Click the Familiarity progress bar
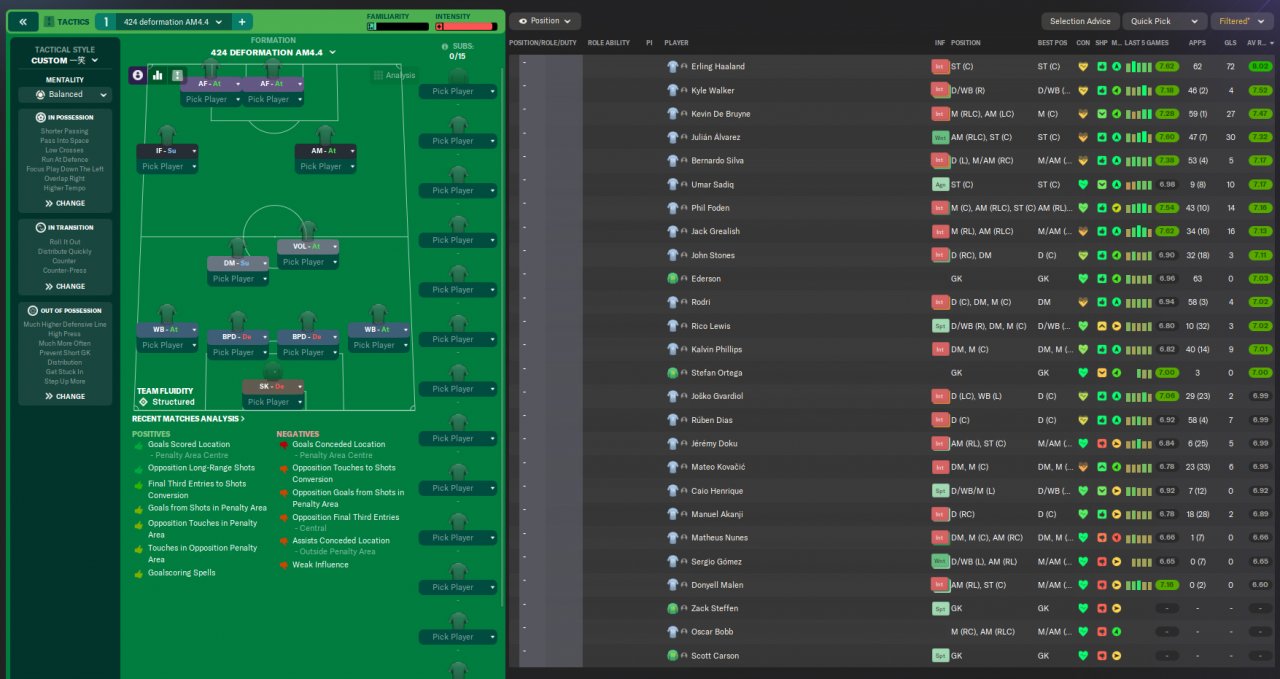 coord(397,26)
